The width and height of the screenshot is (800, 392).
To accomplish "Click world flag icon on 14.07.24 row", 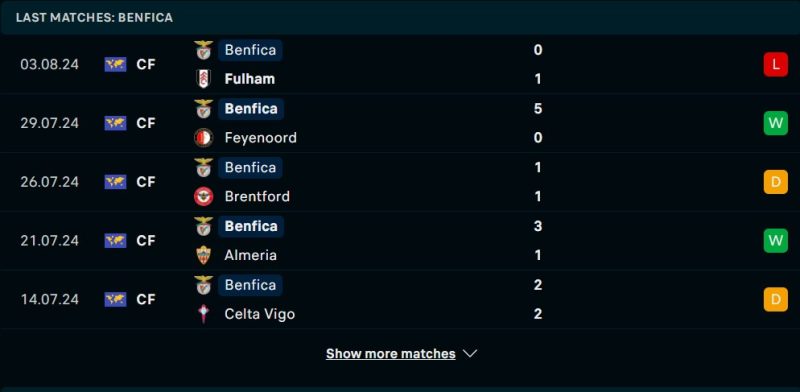I will [x=115, y=299].
